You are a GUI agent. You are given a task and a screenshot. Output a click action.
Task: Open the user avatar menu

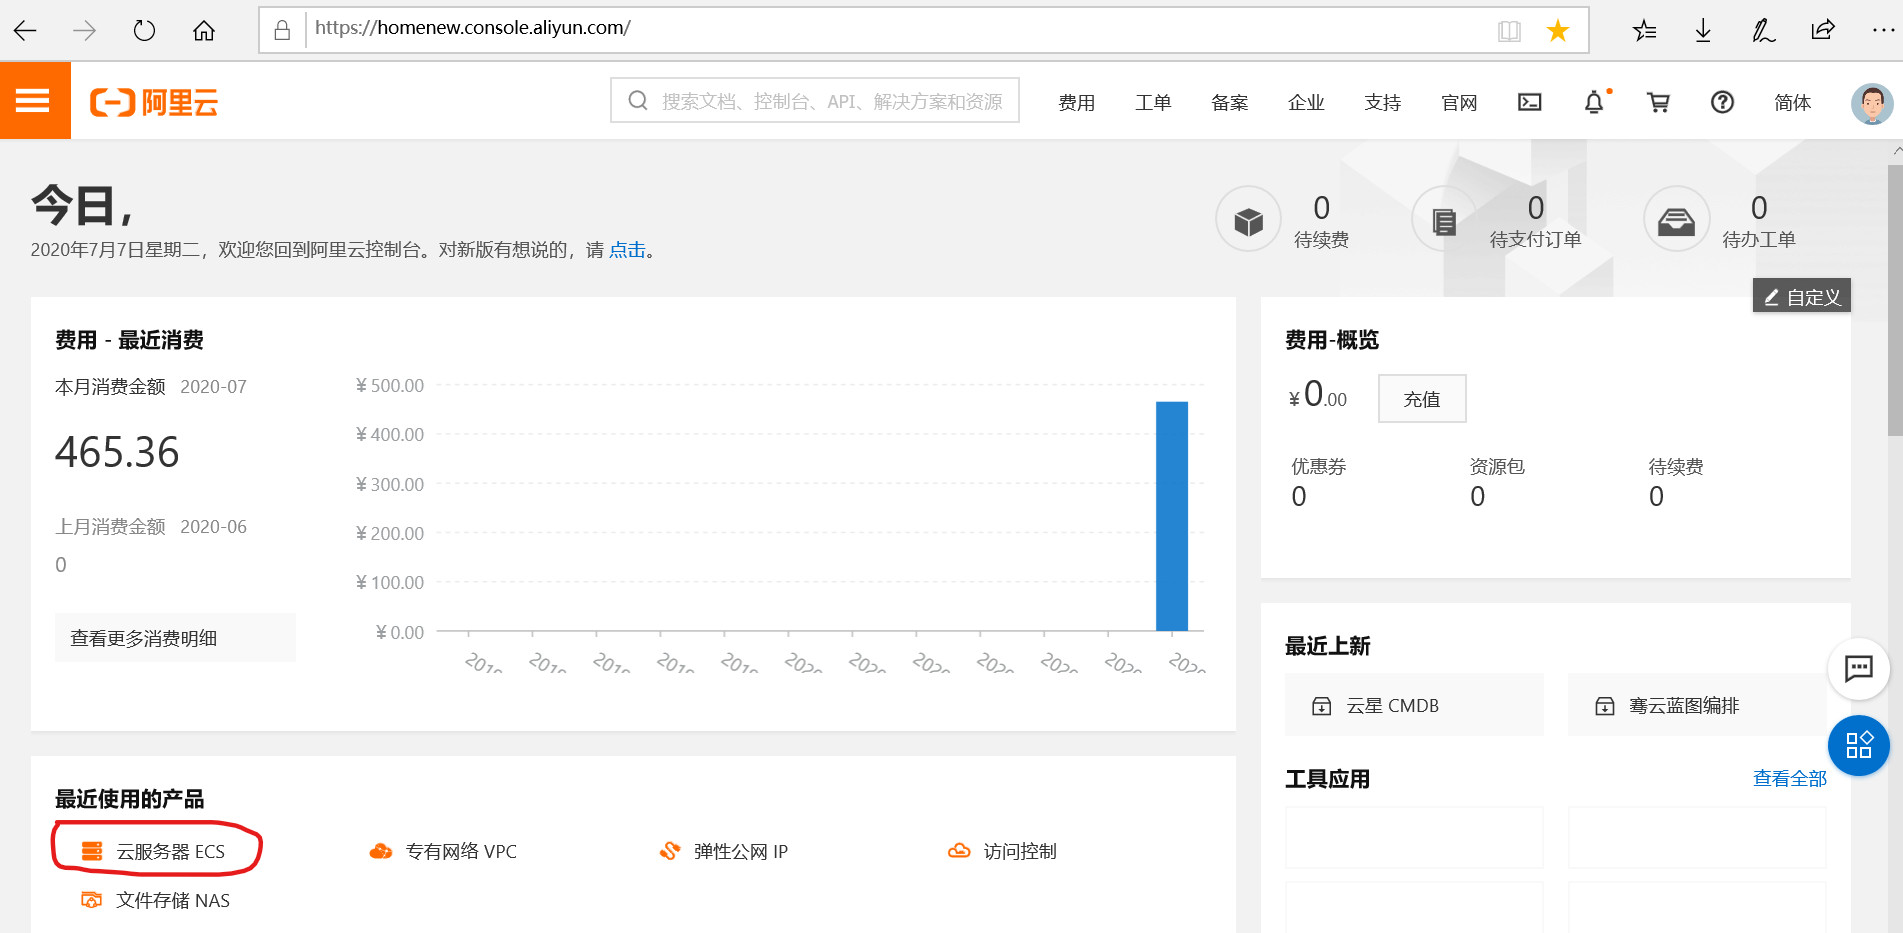(x=1871, y=102)
